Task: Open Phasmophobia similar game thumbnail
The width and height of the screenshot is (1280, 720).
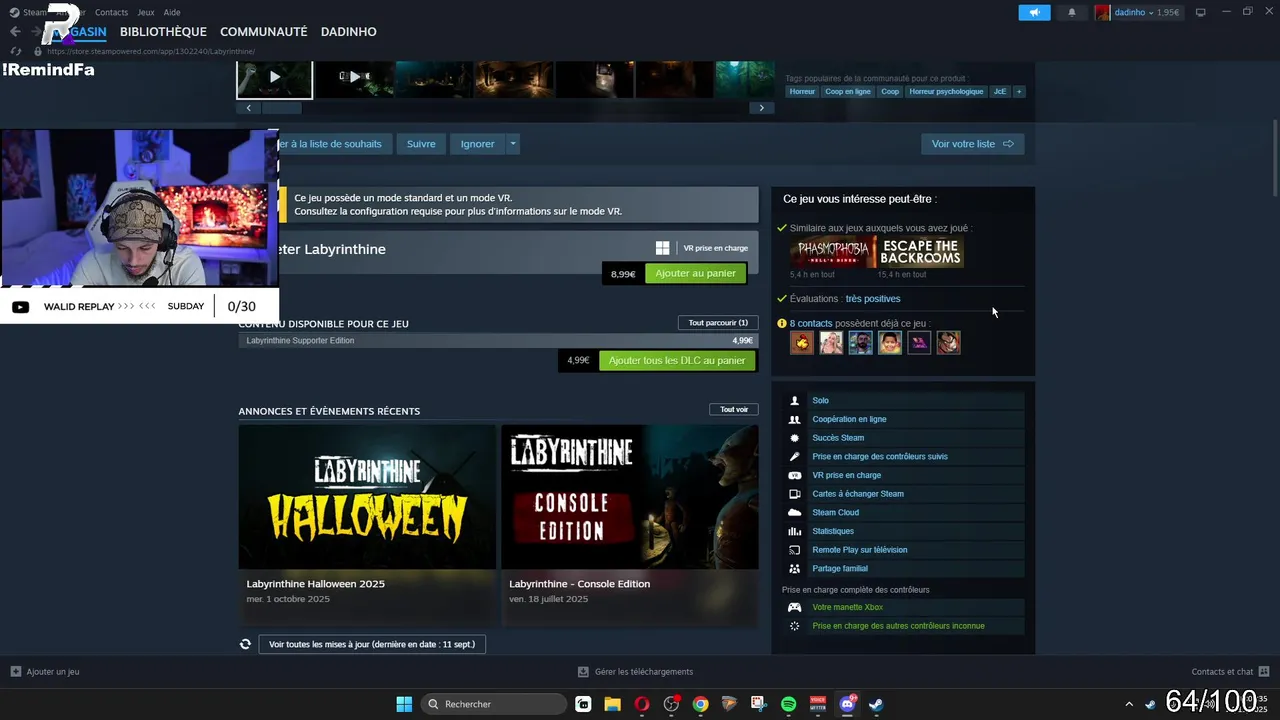Action: click(x=832, y=252)
